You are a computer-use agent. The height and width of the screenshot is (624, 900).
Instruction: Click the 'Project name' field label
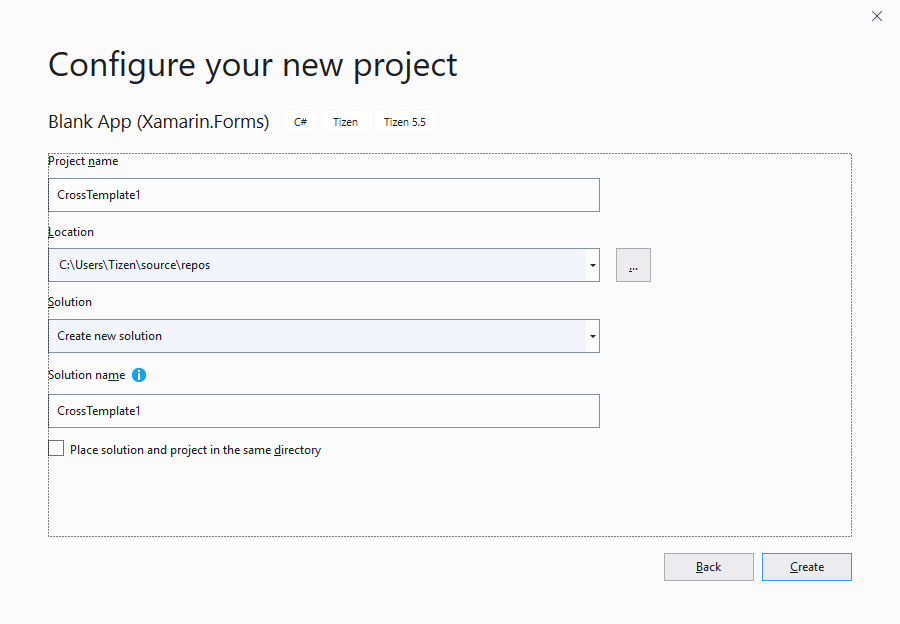tap(83, 161)
